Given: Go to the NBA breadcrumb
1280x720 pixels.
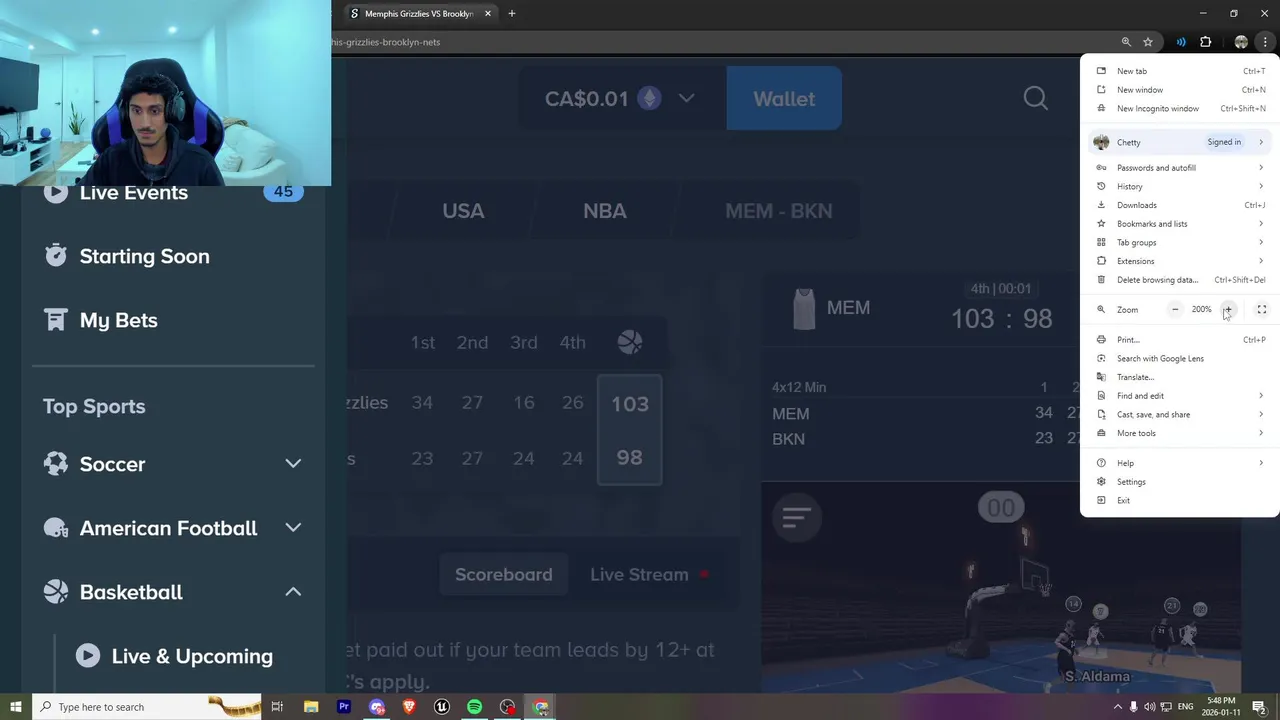Looking at the screenshot, I should pyautogui.click(x=605, y=211).
